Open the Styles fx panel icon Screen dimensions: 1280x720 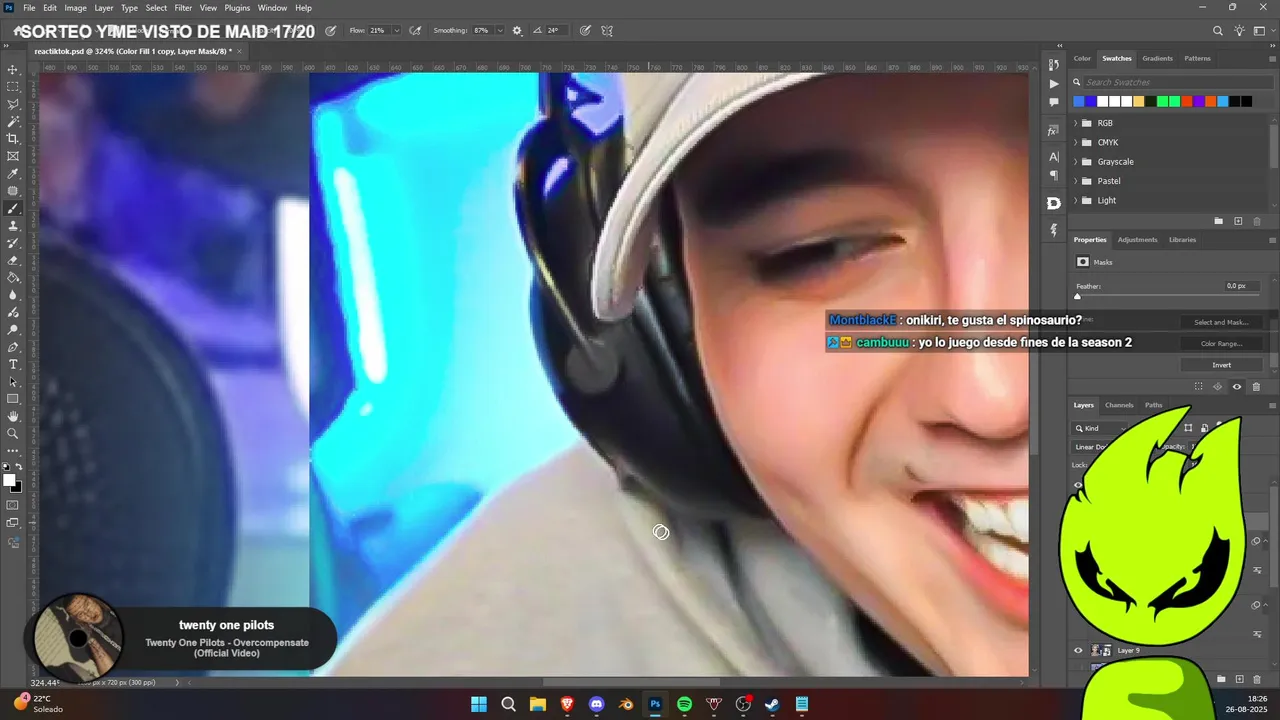pyautogui.click(x=1053, y=130)
